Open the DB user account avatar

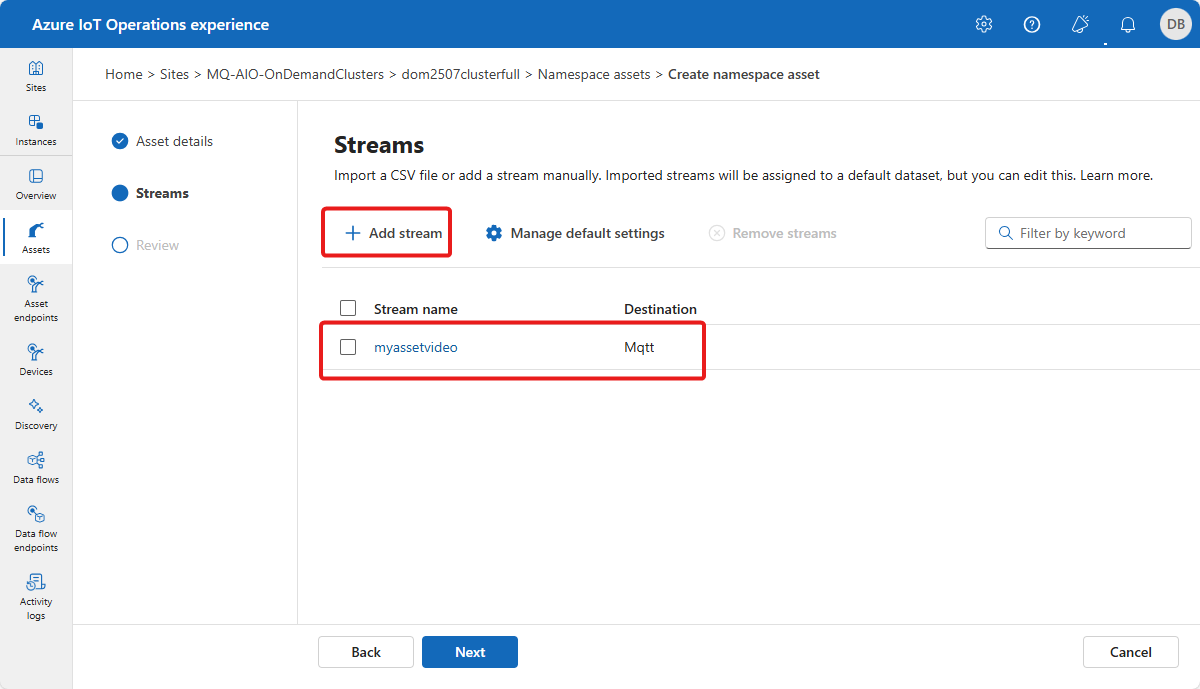(x=1176, y=24)
